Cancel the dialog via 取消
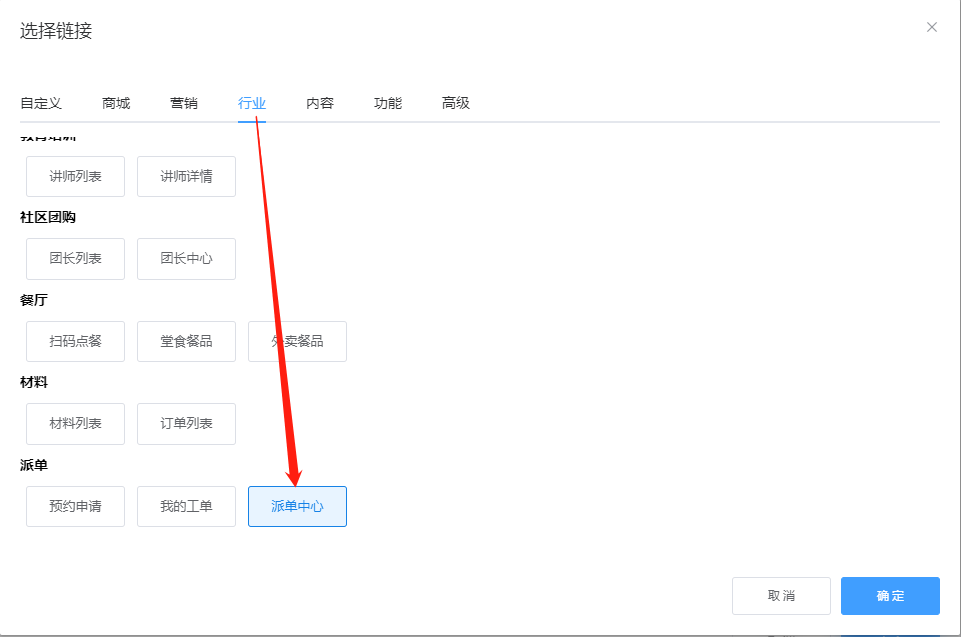Image resolution: width=961 pixels, height=637 pixels. pos(781,595)
